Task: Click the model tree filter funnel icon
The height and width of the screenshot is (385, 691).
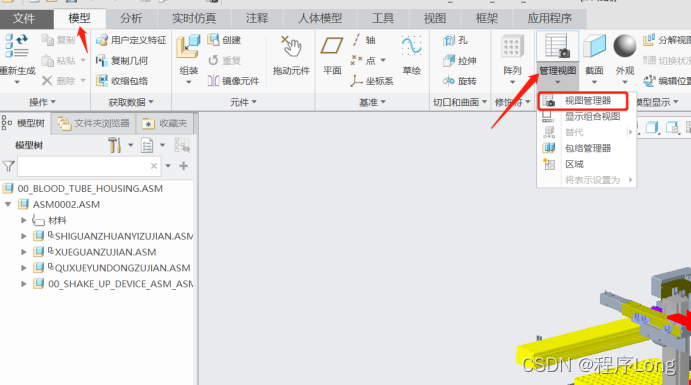Action: pos(8,166)
